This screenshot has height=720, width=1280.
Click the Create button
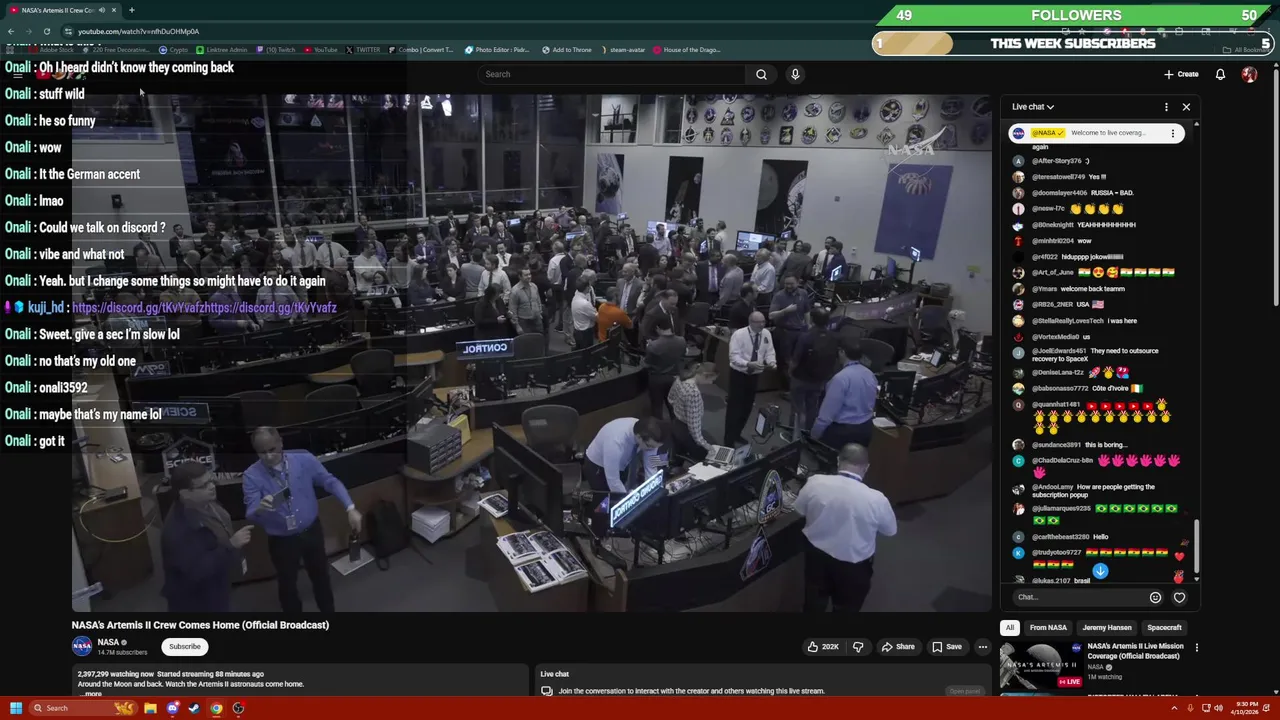point(1181,74)
